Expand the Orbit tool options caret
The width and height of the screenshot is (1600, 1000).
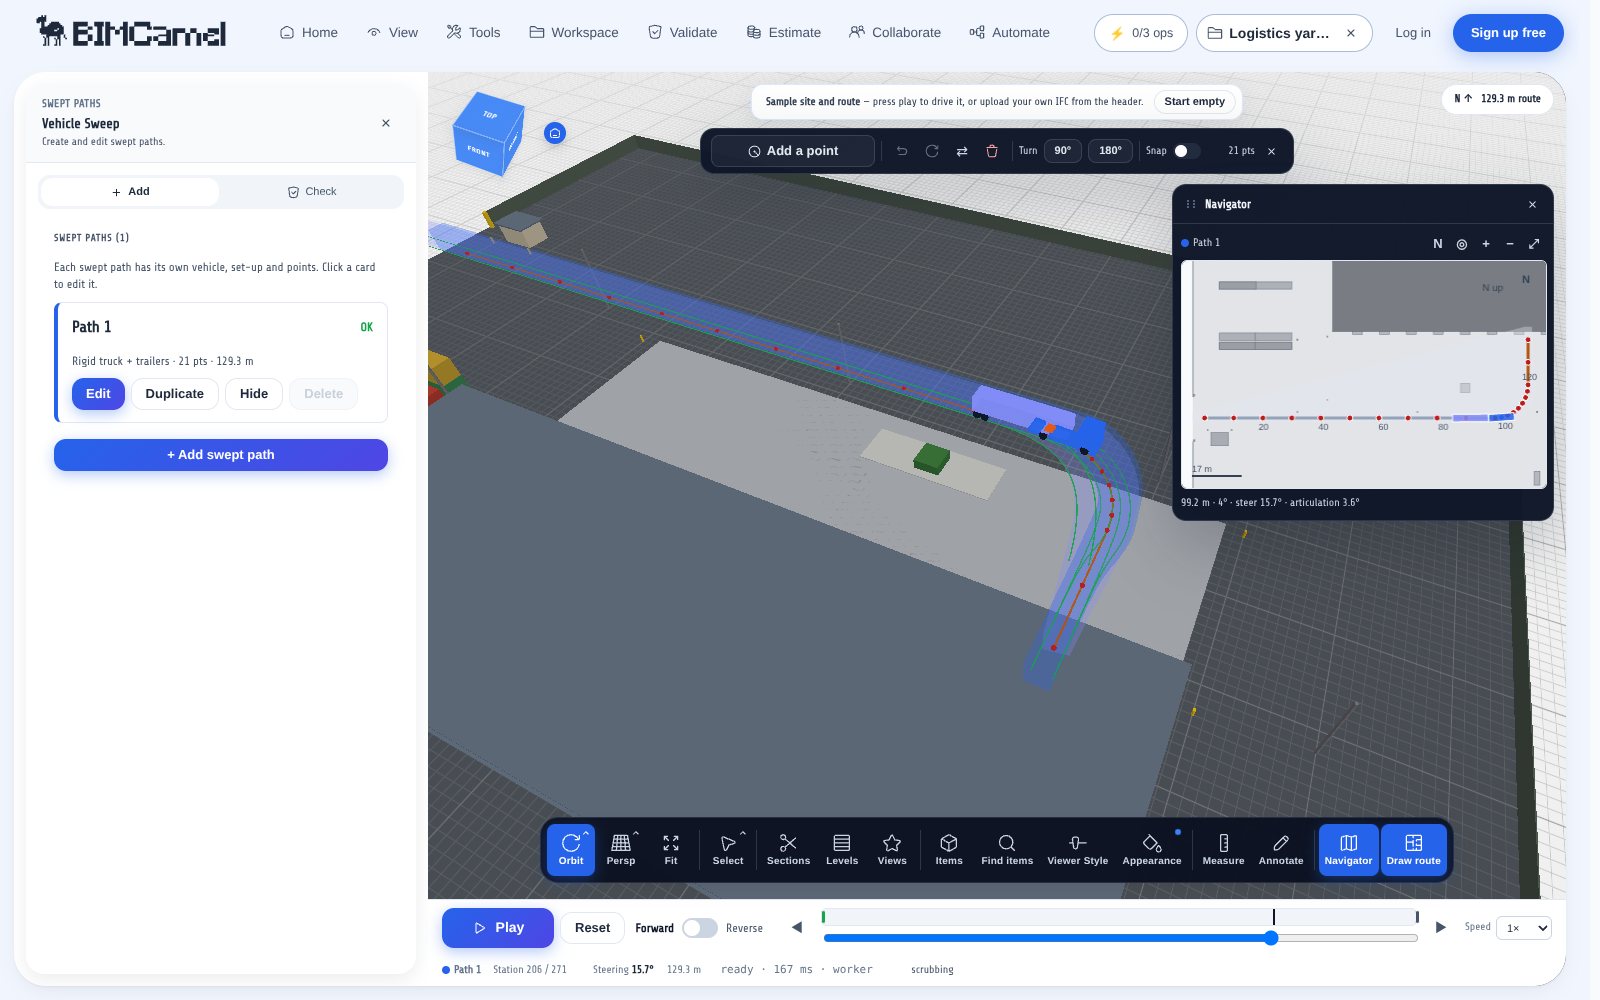586,833
